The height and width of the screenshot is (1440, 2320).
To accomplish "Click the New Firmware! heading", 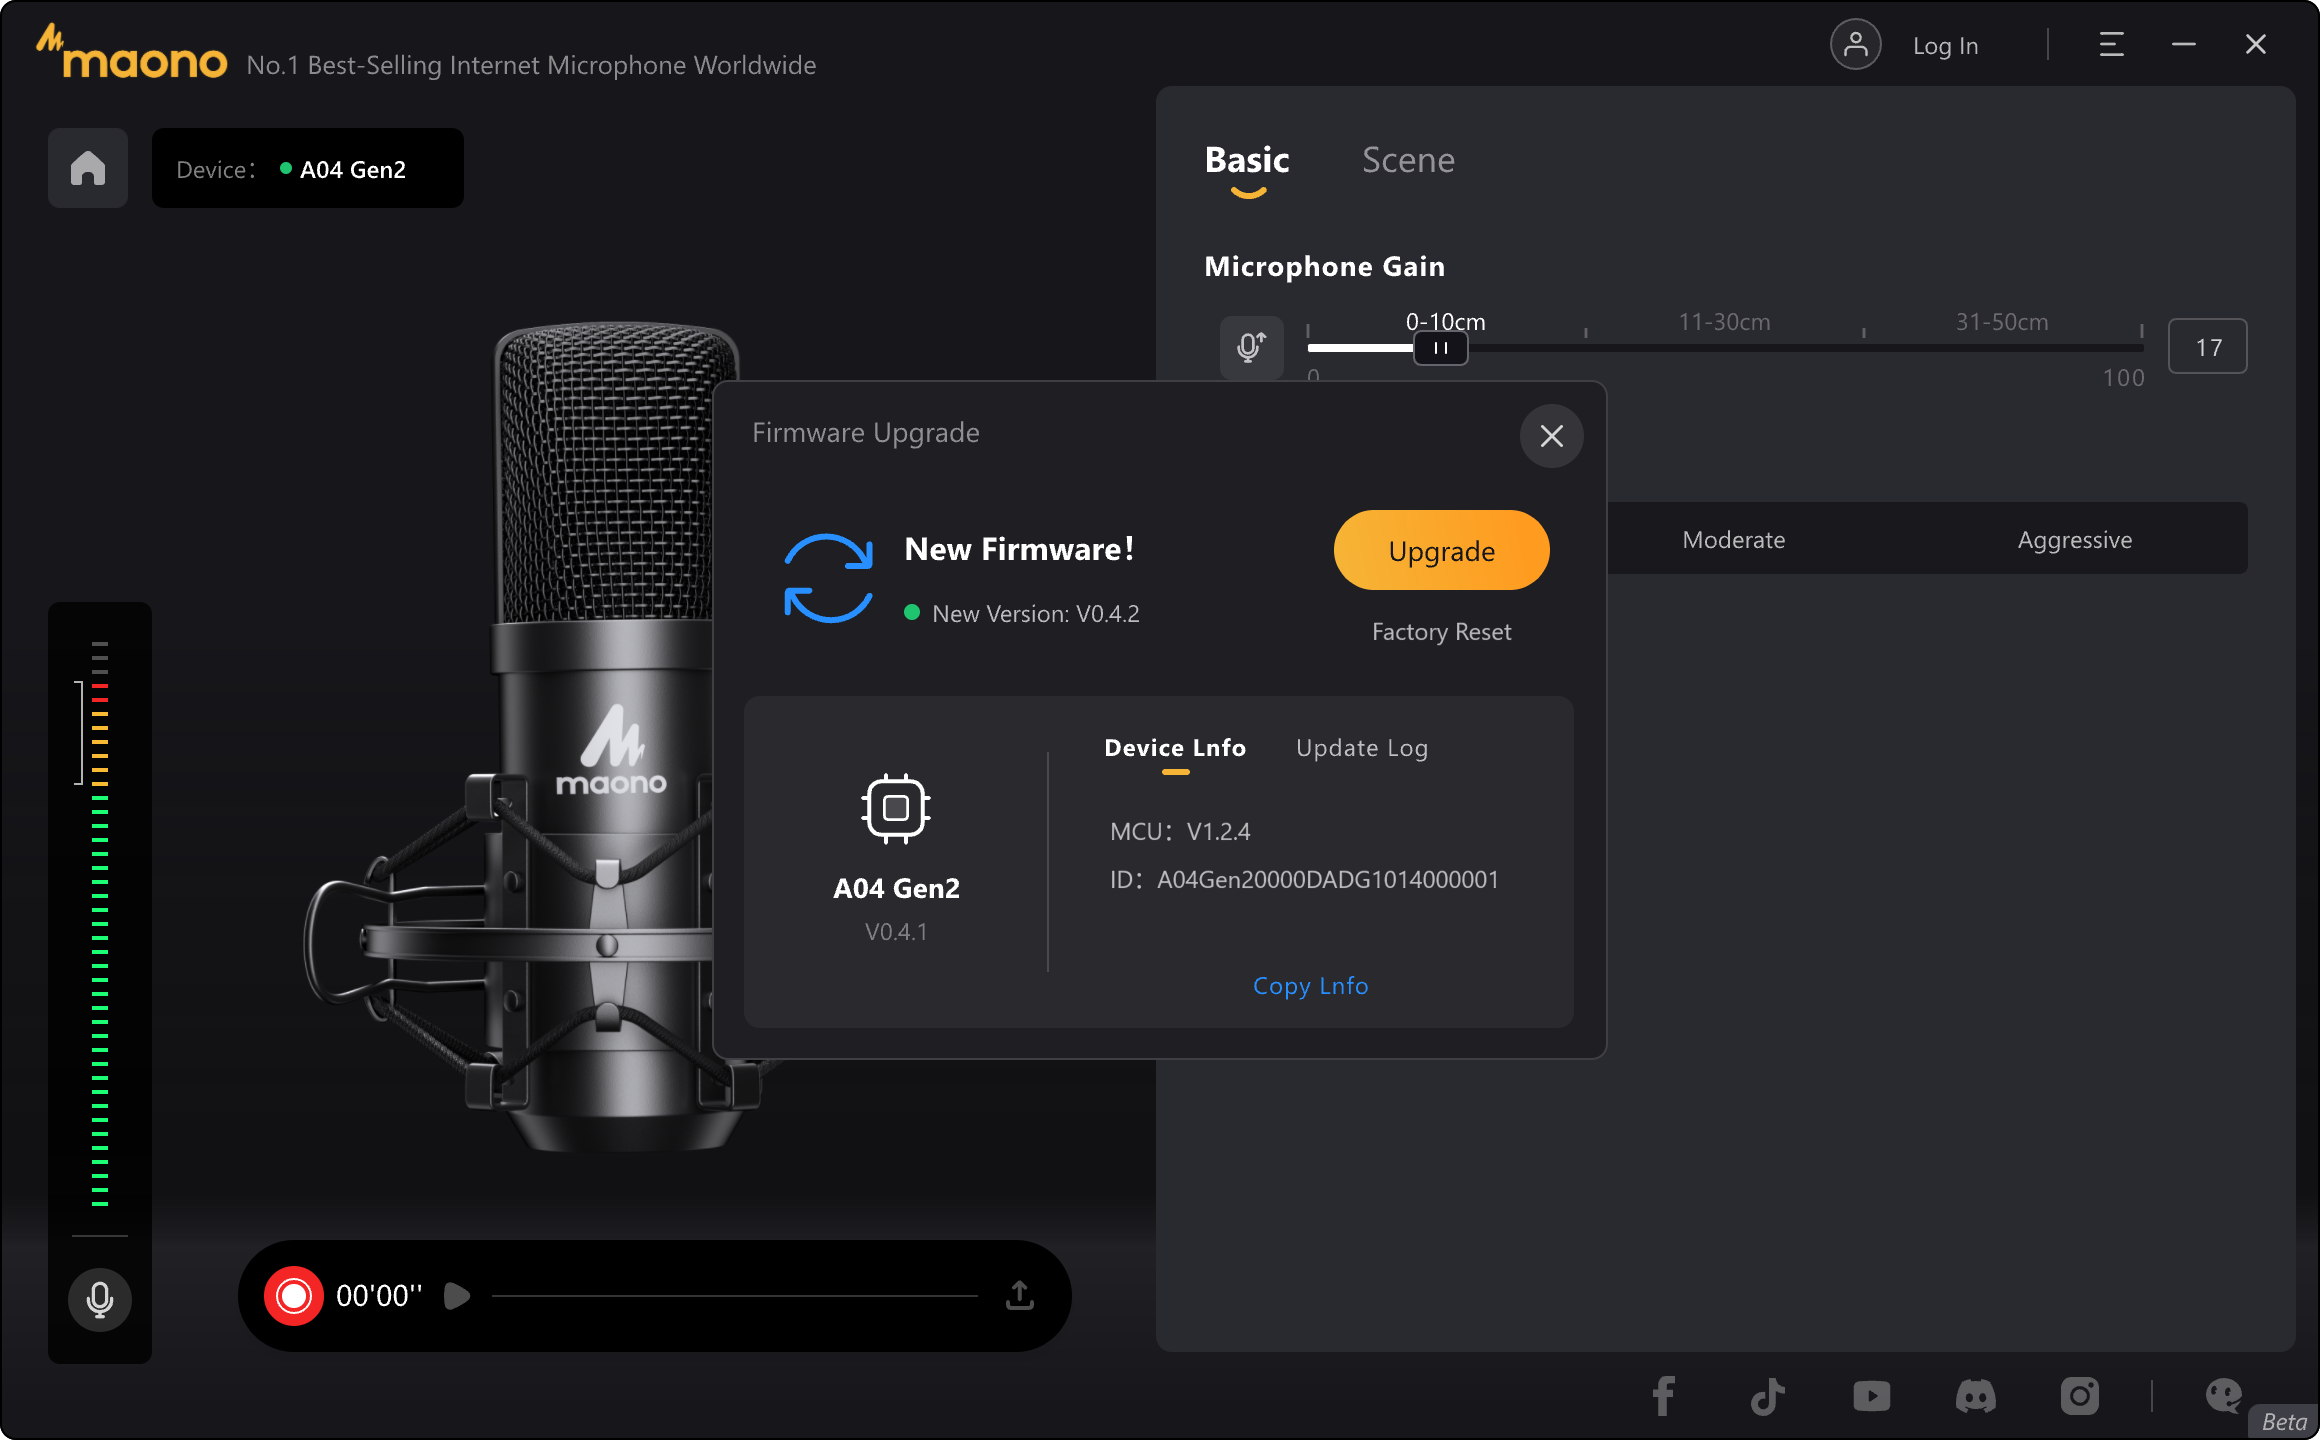I will point(1019,549).
